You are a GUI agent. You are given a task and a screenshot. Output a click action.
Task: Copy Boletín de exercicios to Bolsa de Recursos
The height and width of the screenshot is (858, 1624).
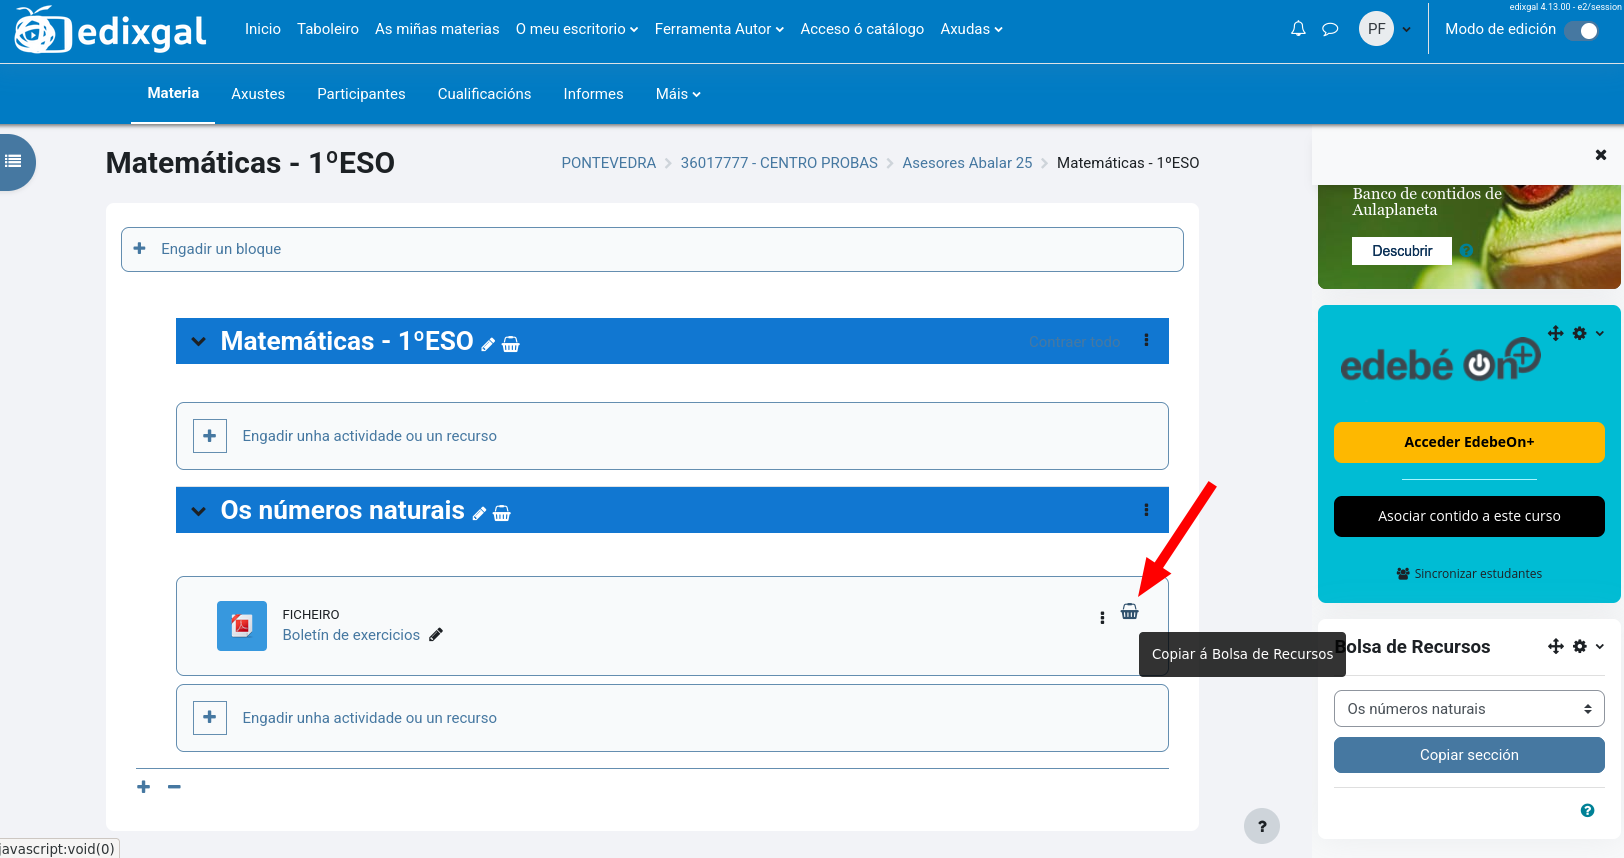(x=1129, y=612)
